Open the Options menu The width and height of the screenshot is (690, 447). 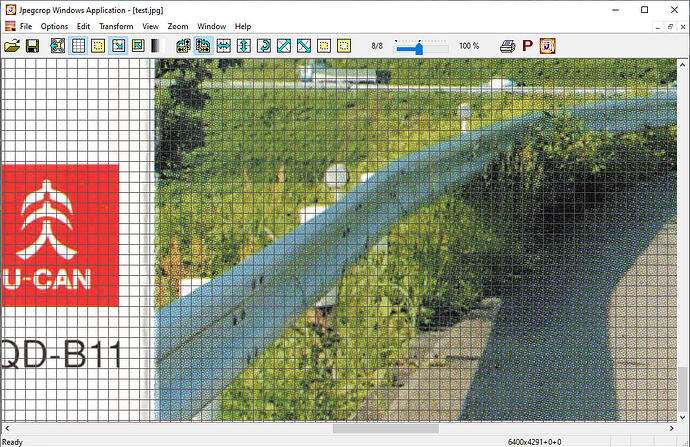point(54,26)
